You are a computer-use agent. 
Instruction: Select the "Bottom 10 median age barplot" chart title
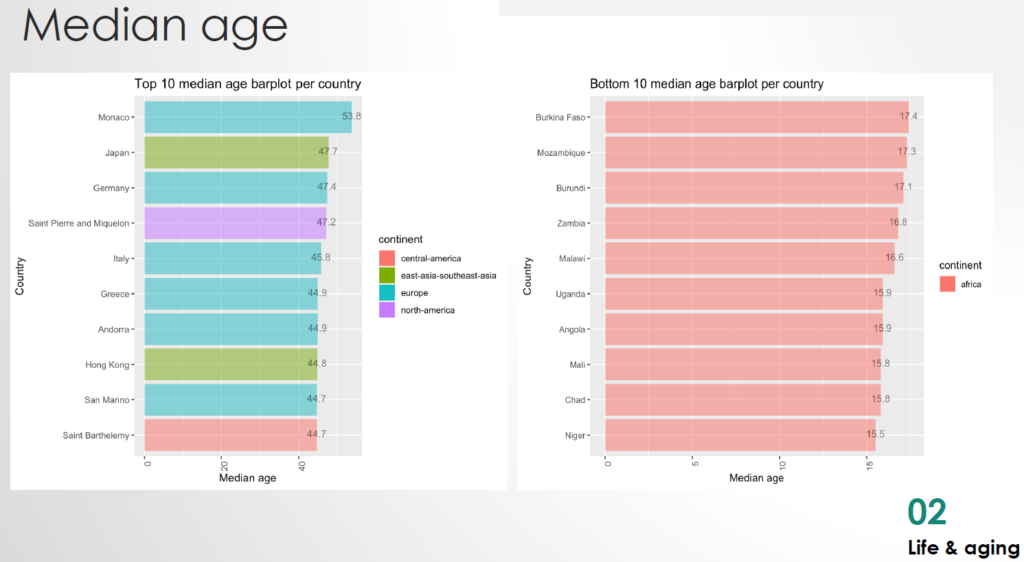tap(706, 84)
